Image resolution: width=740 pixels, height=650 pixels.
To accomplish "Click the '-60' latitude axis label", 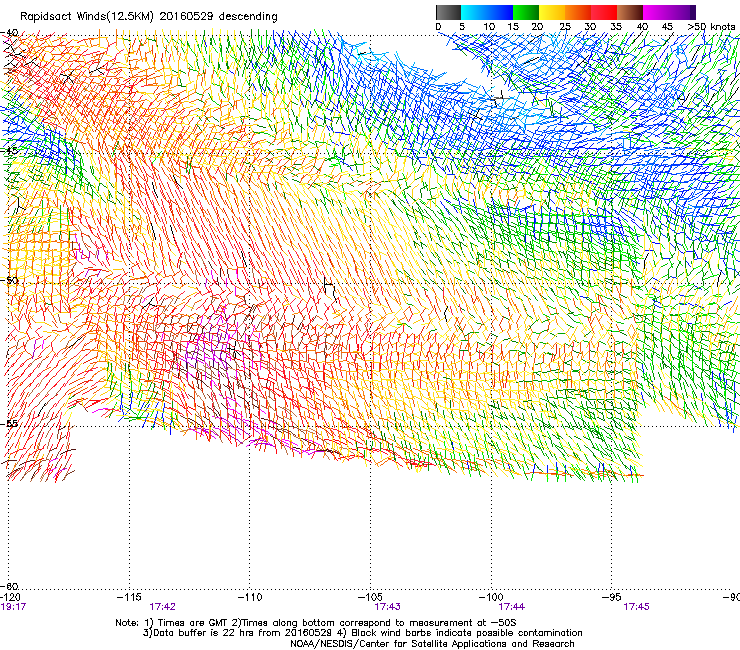I will (x=9, y=586).
